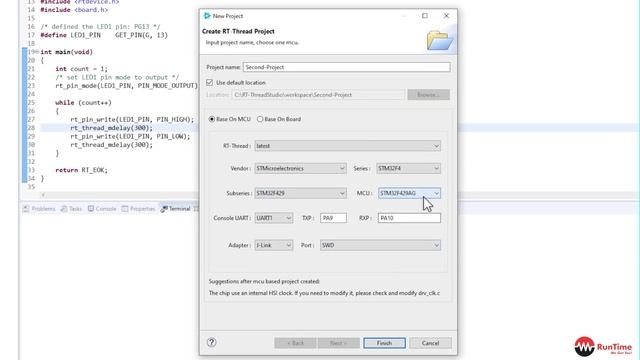Click the rt_pin_write PIN_LOW code line
Screen dimensions: 640x360
pyautogui.click(x=130, y=136)
